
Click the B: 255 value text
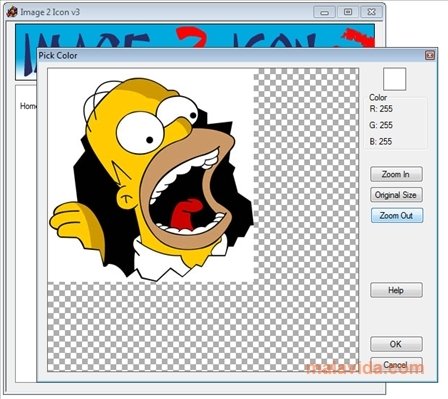click(381, 141)
